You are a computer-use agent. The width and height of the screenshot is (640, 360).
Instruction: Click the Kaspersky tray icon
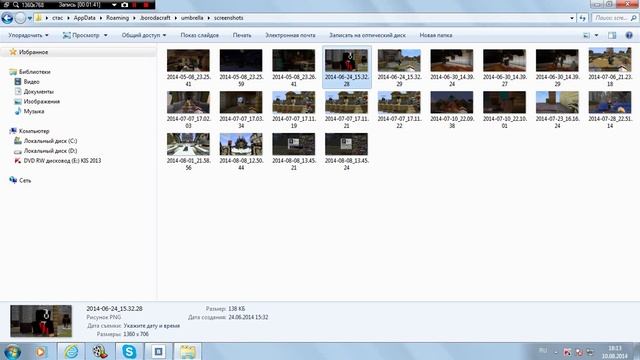(567, 352)
